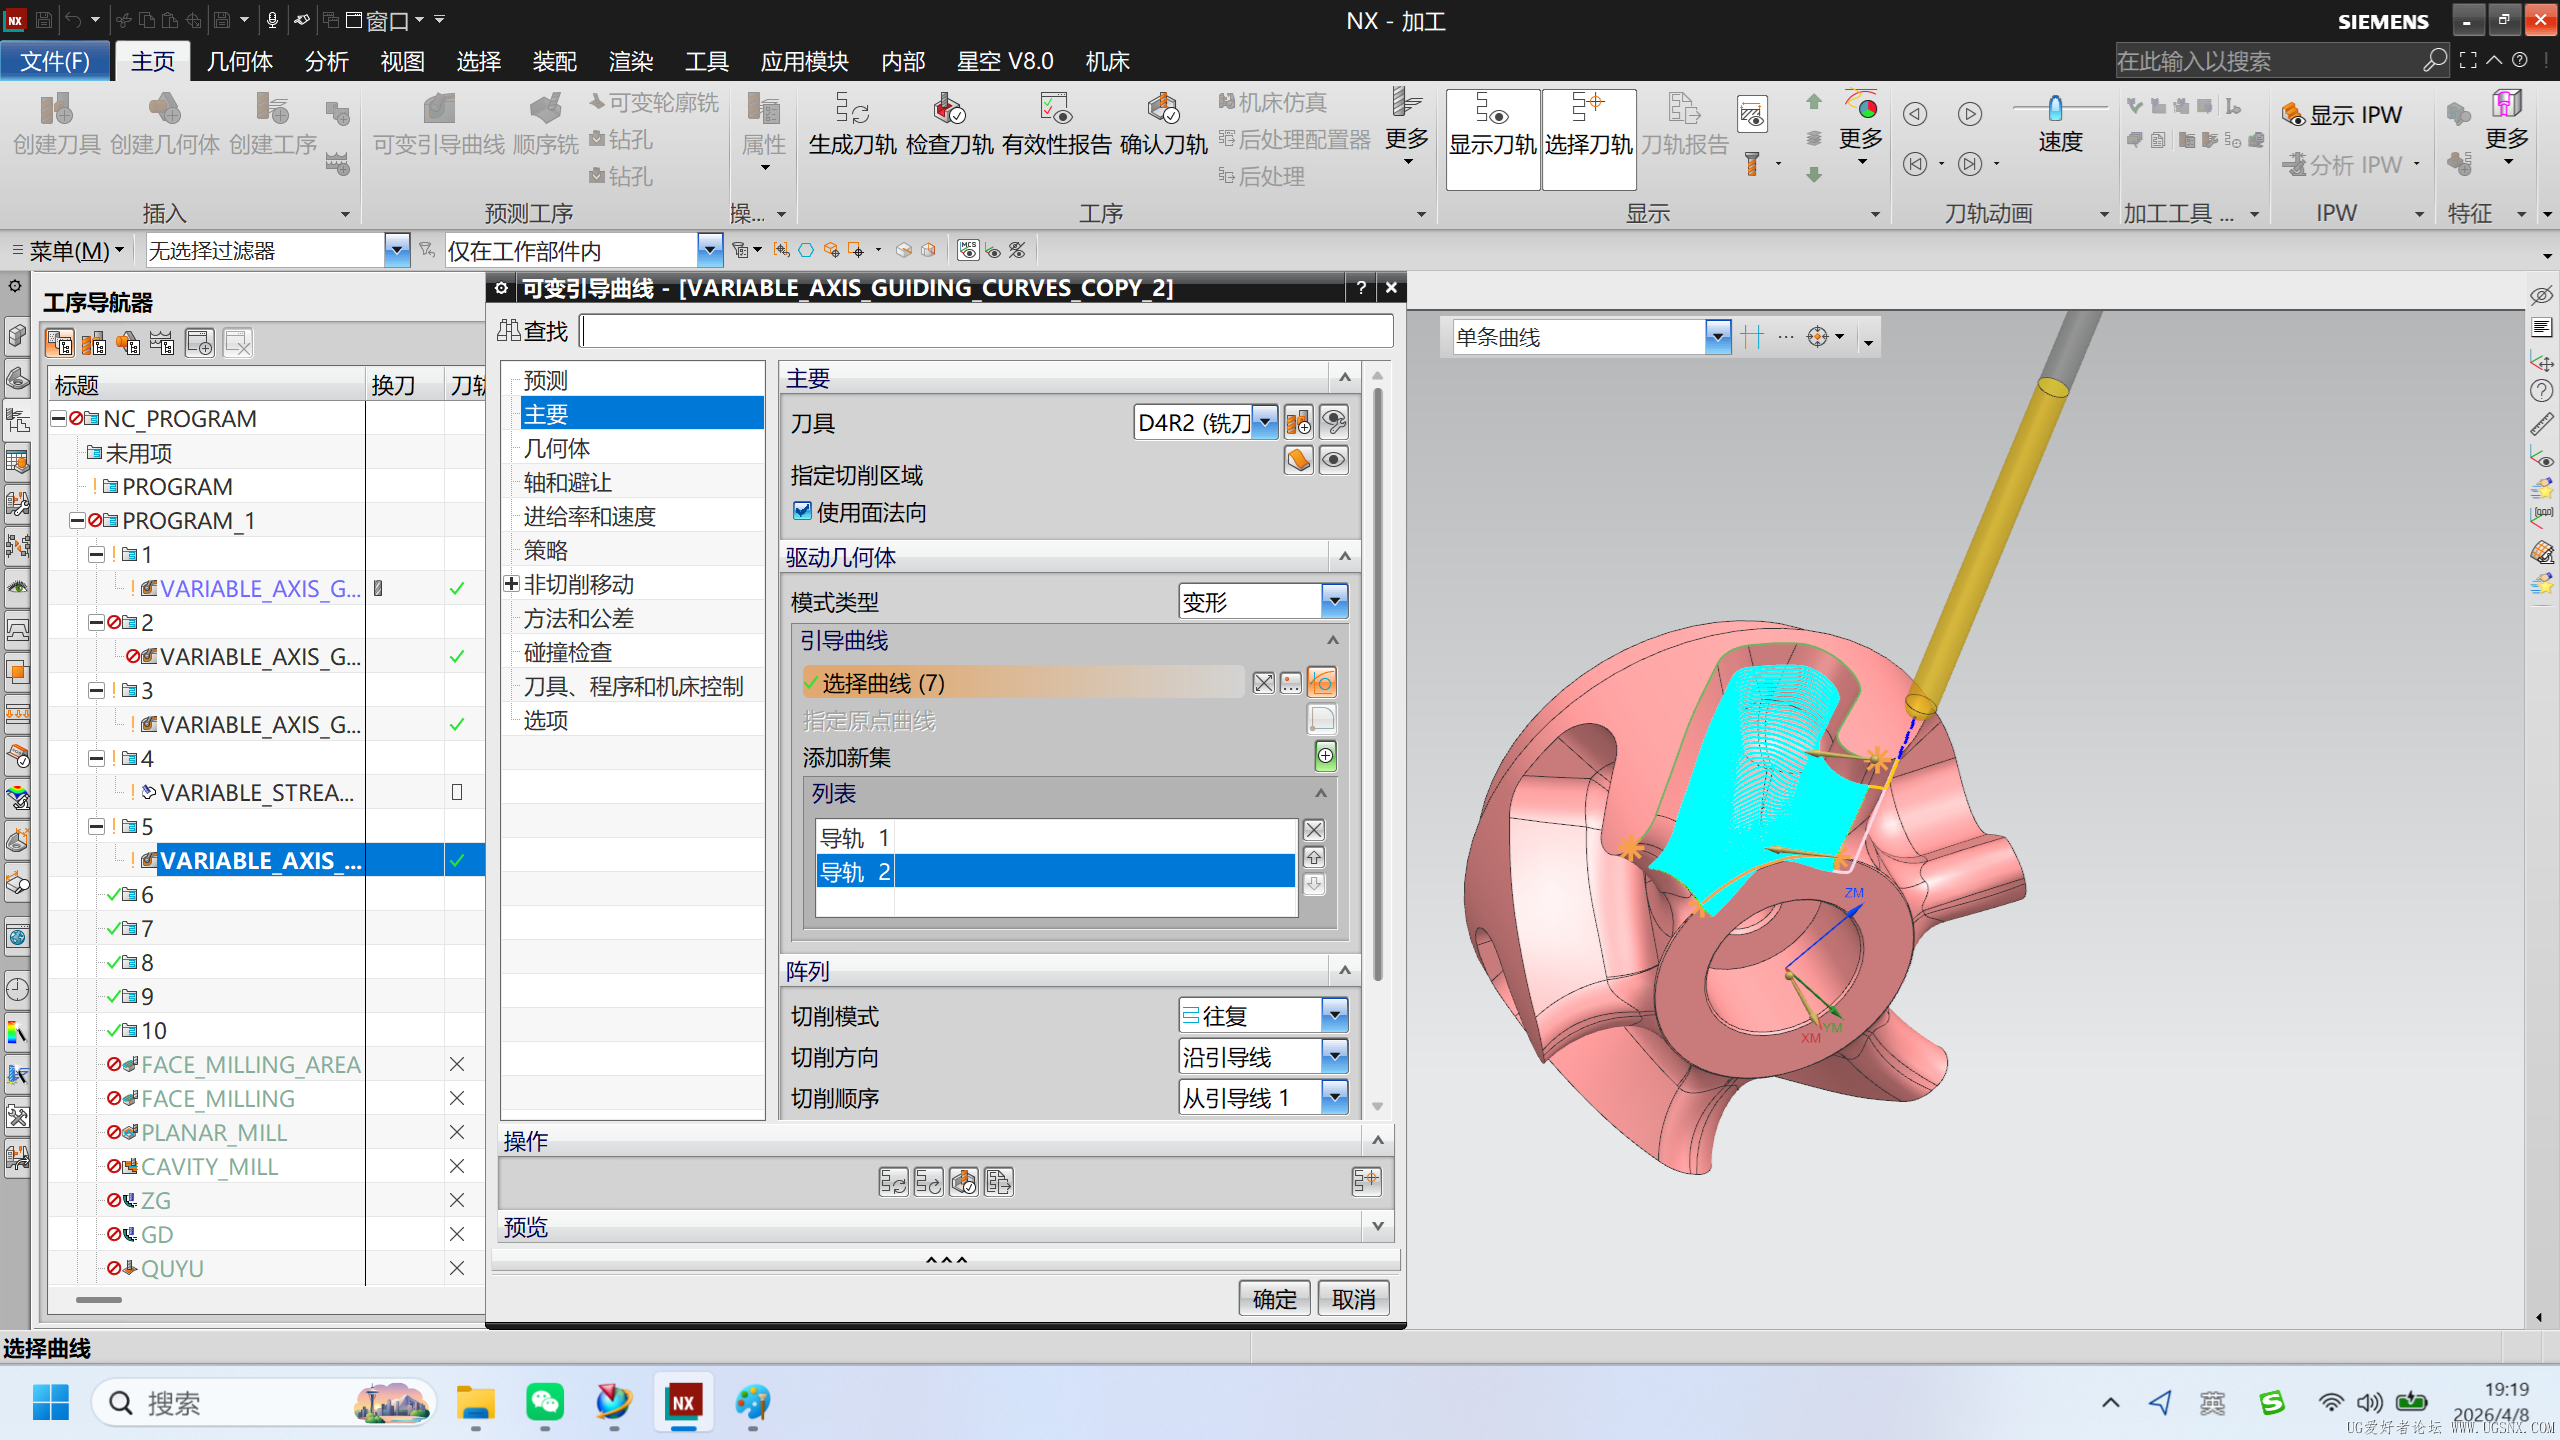Open File Explorer from the taskbar

(x=476, y=1402)
